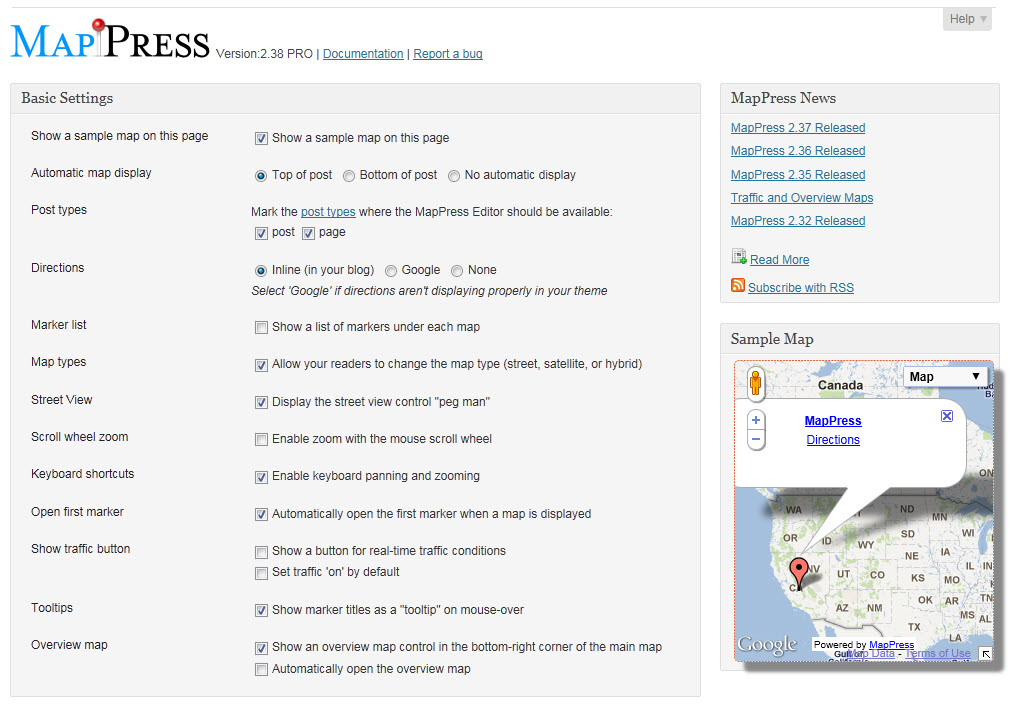
Task: Open 'MapPress 2.37 Released' news link
Action: coord(797,128)
